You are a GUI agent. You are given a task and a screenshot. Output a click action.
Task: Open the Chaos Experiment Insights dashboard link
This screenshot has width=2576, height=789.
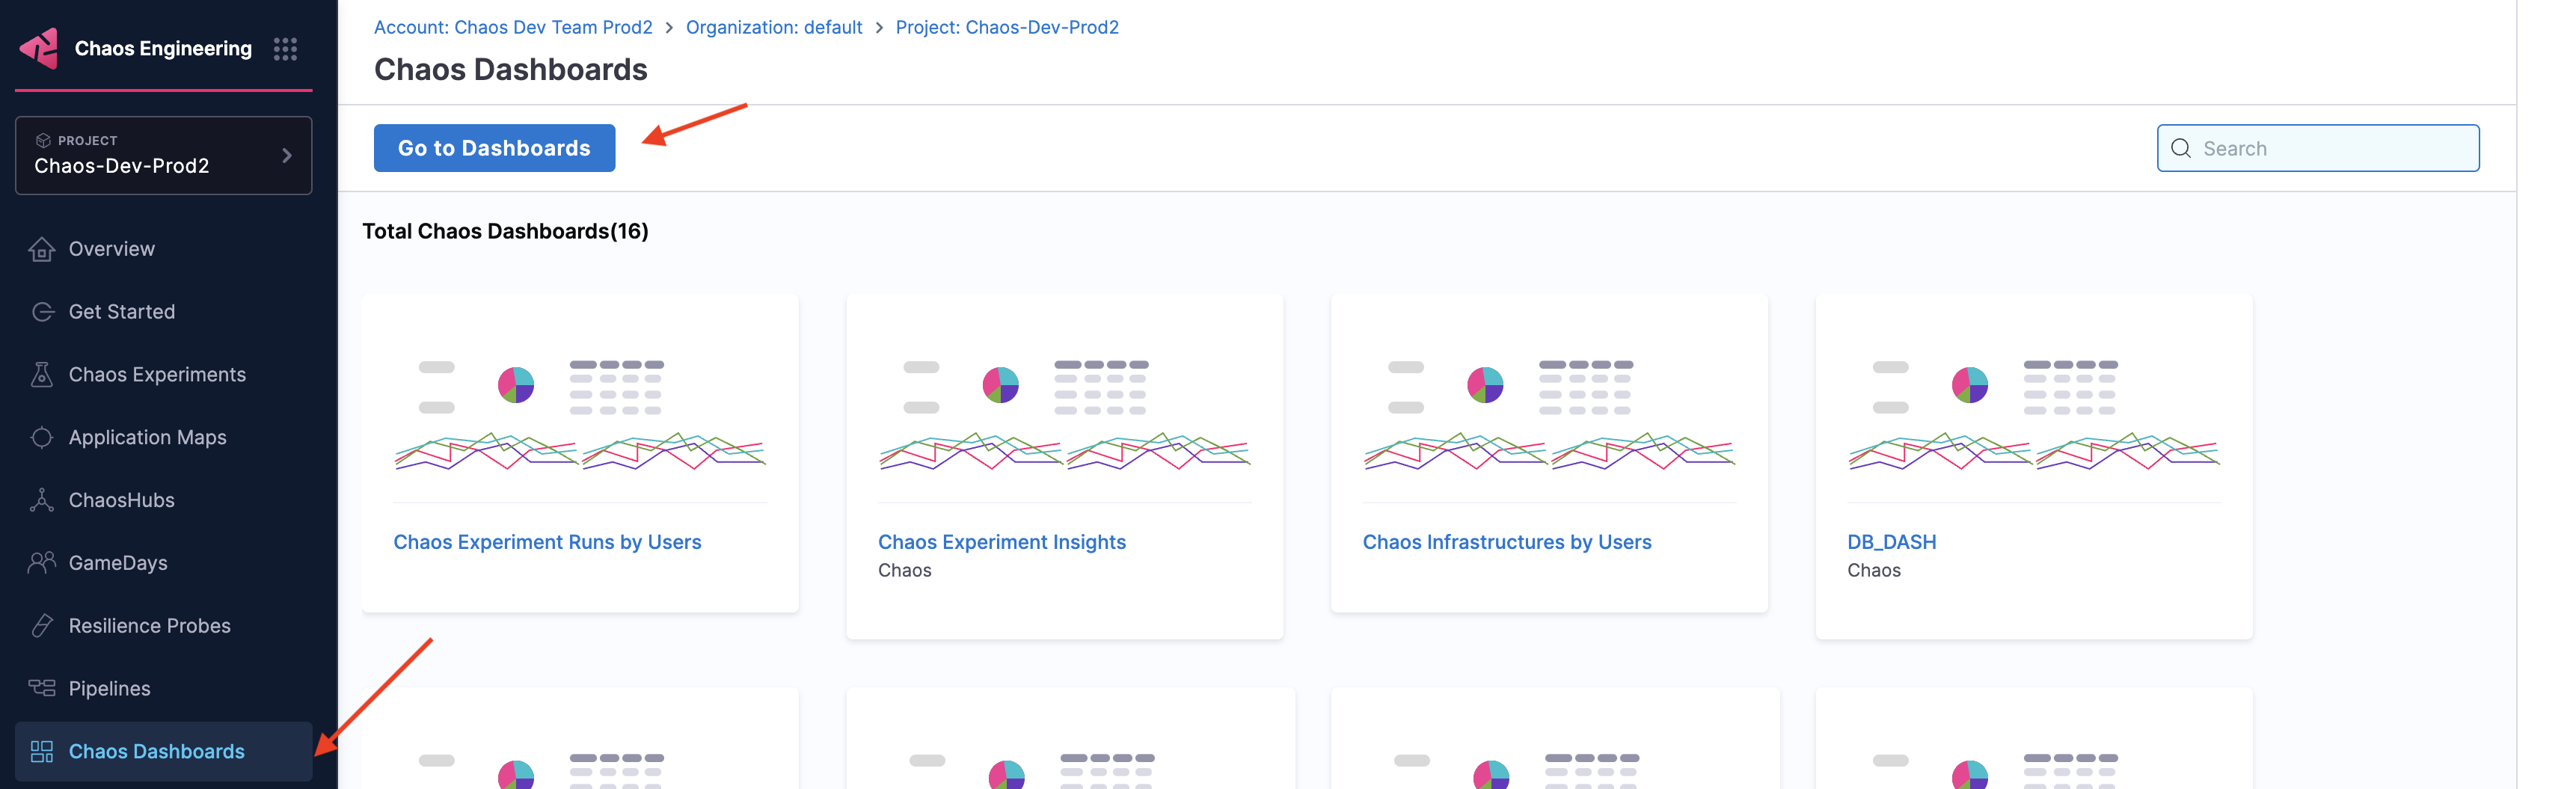[1001, 542]
